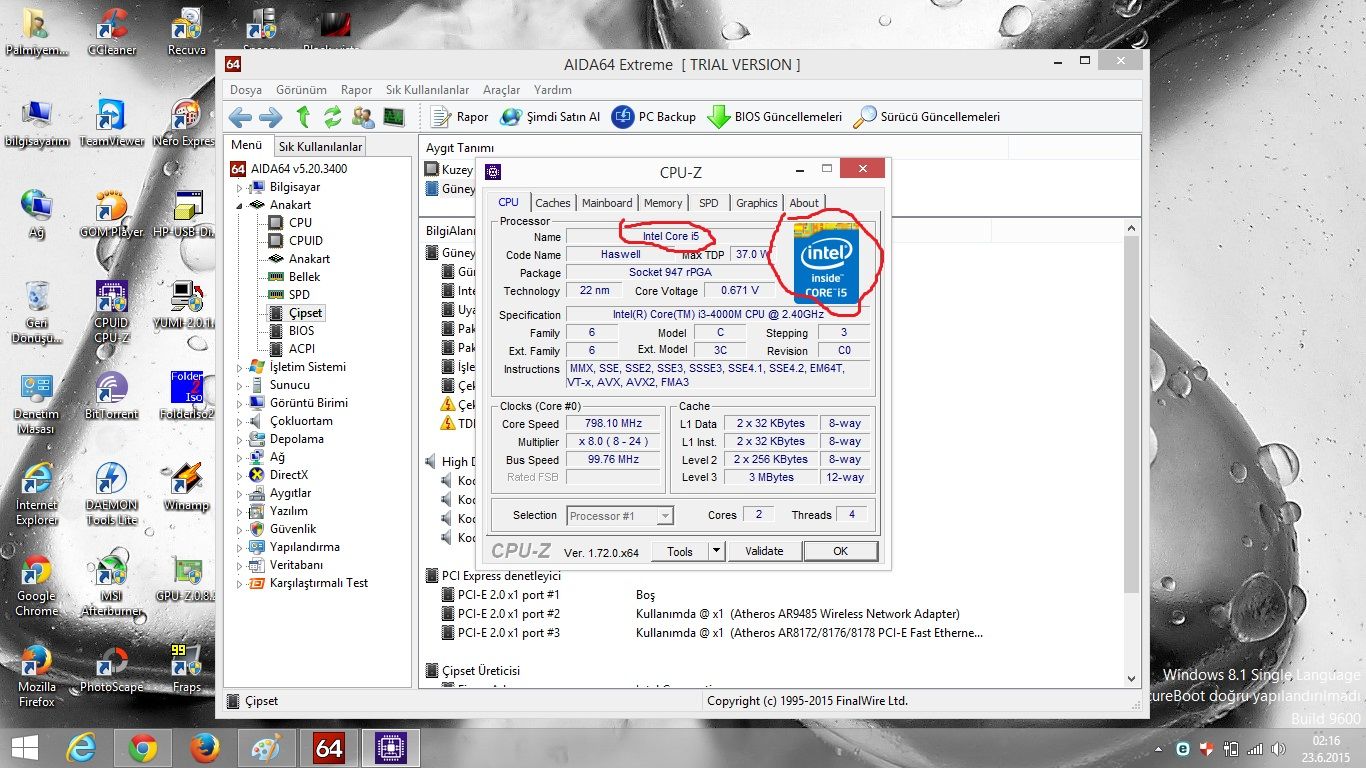The height and width of the screenshot is (768, 1366).
Task: Click the Validate button in CPU-Z
Action: tap(764, 551)
